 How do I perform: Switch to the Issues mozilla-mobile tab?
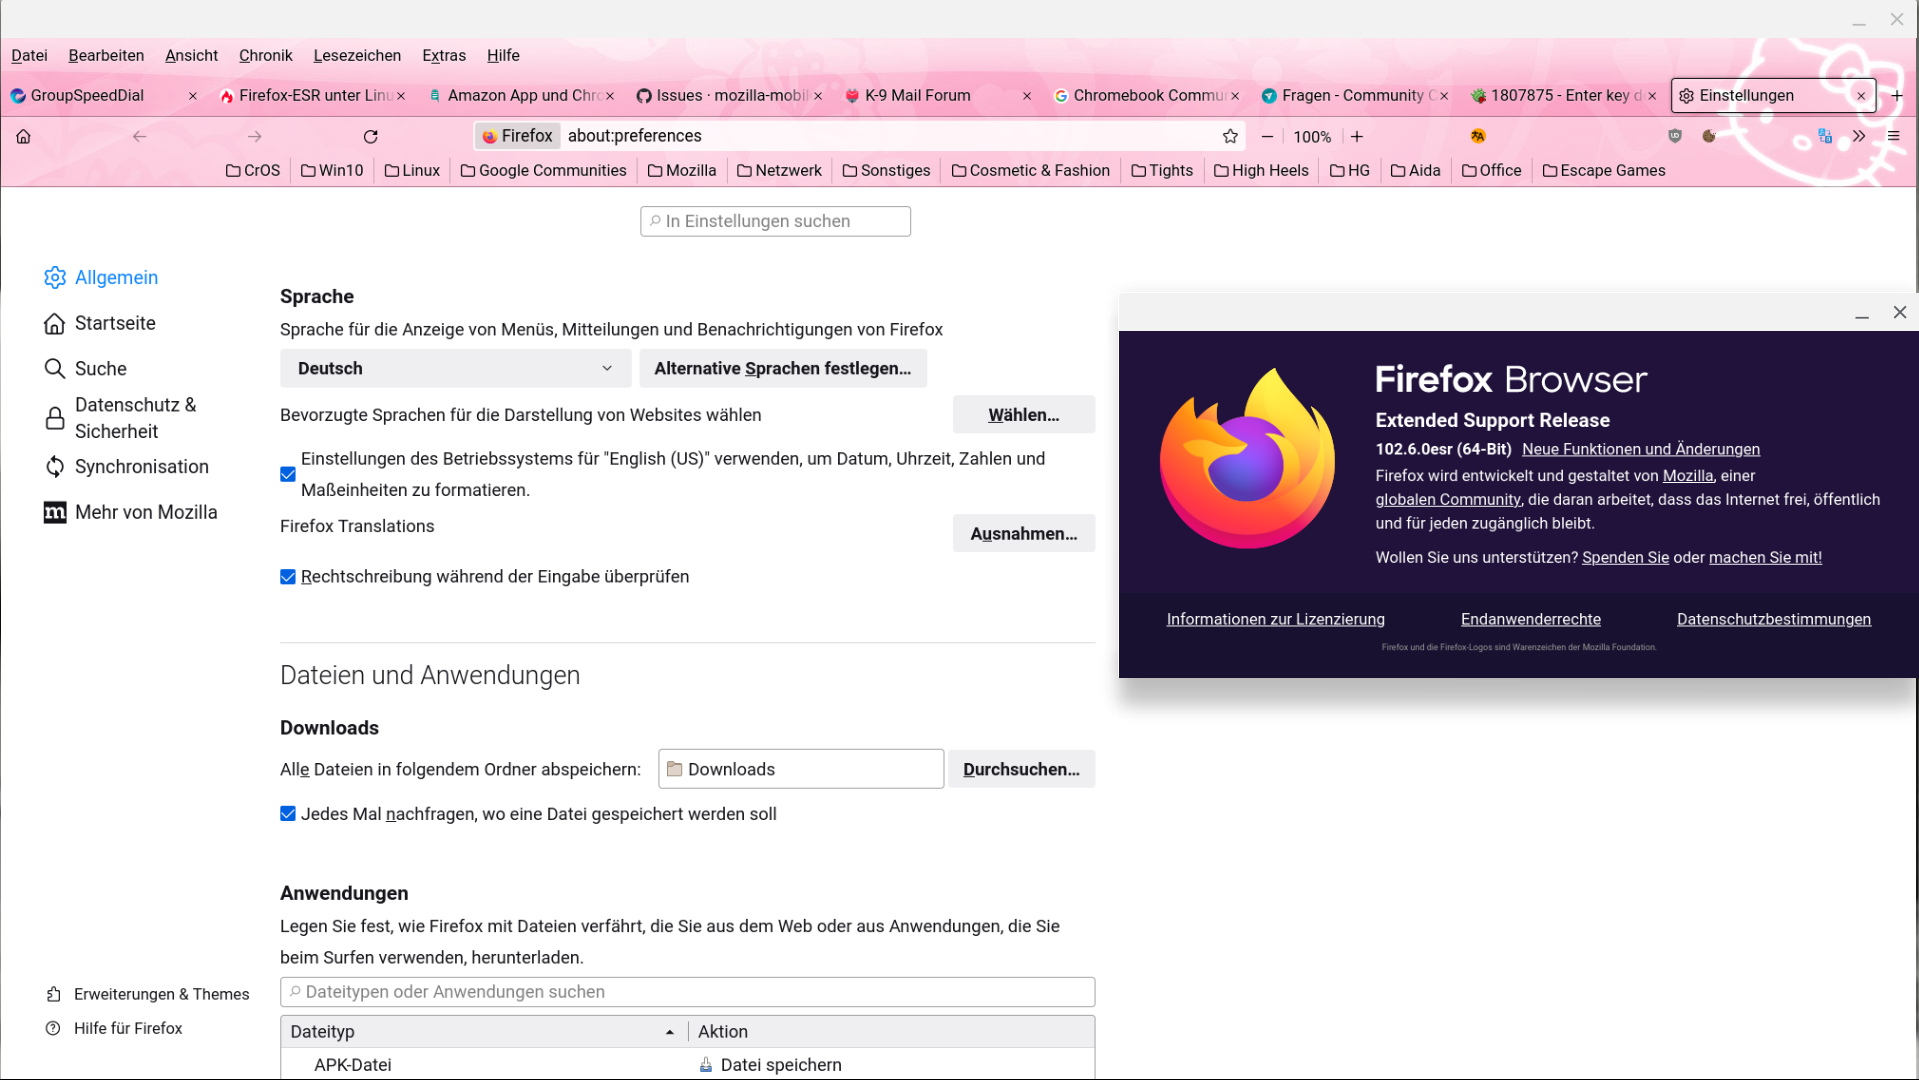(x=729, y=95)
